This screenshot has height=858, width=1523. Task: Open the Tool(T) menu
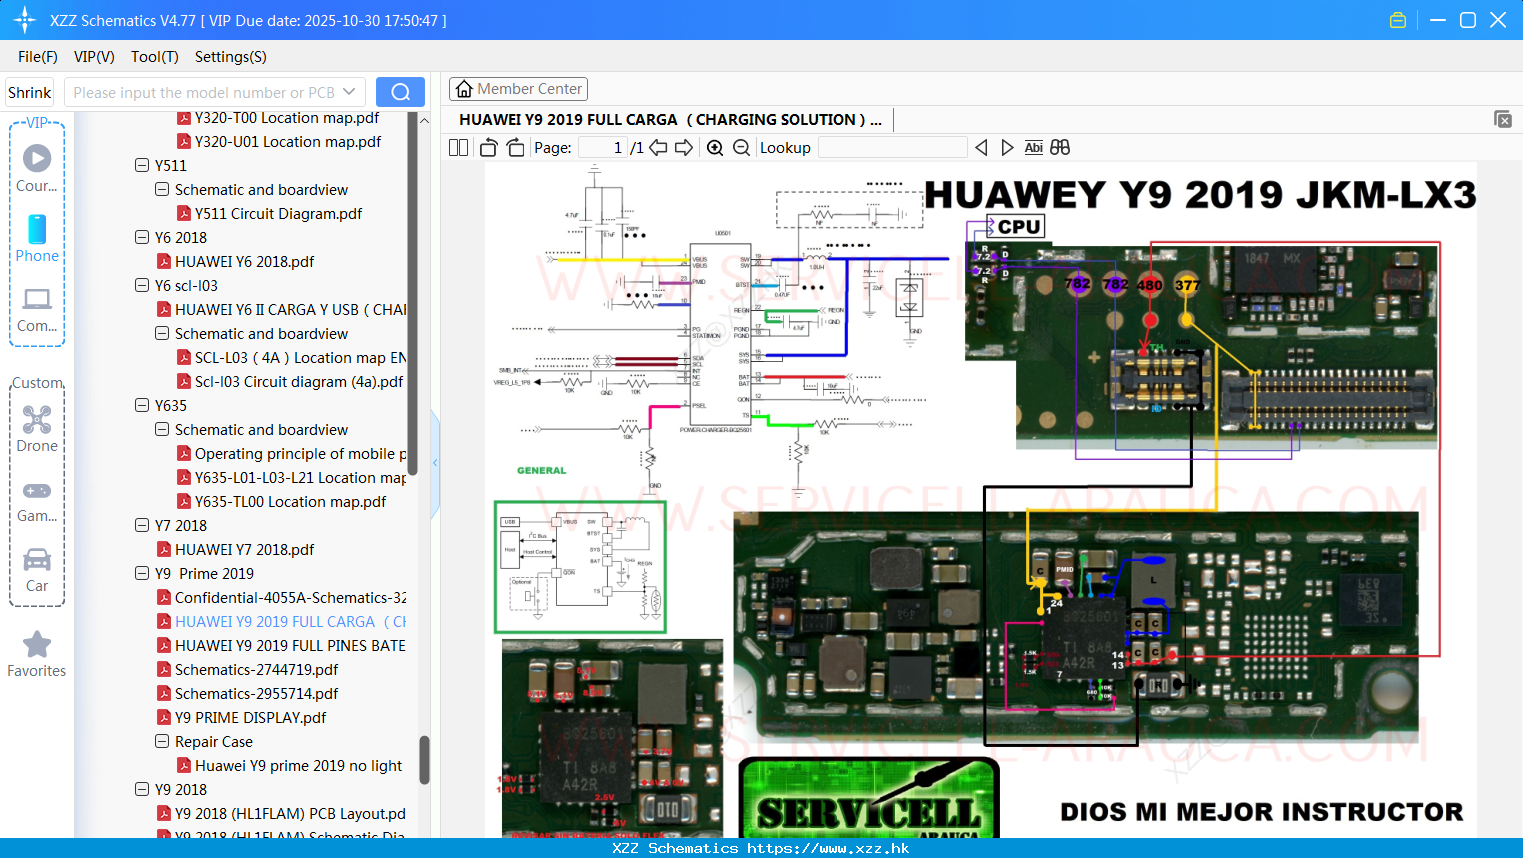[155, 57]
